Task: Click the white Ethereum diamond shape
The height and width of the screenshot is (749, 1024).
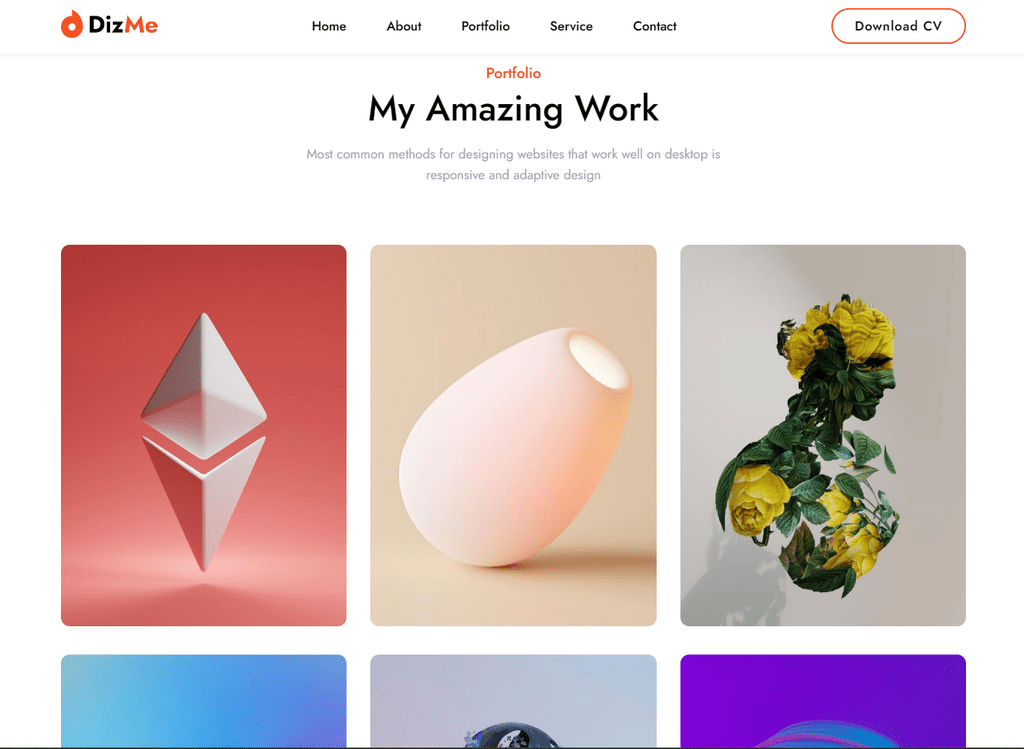Action: pyautogui.click(x=204, y=441)
